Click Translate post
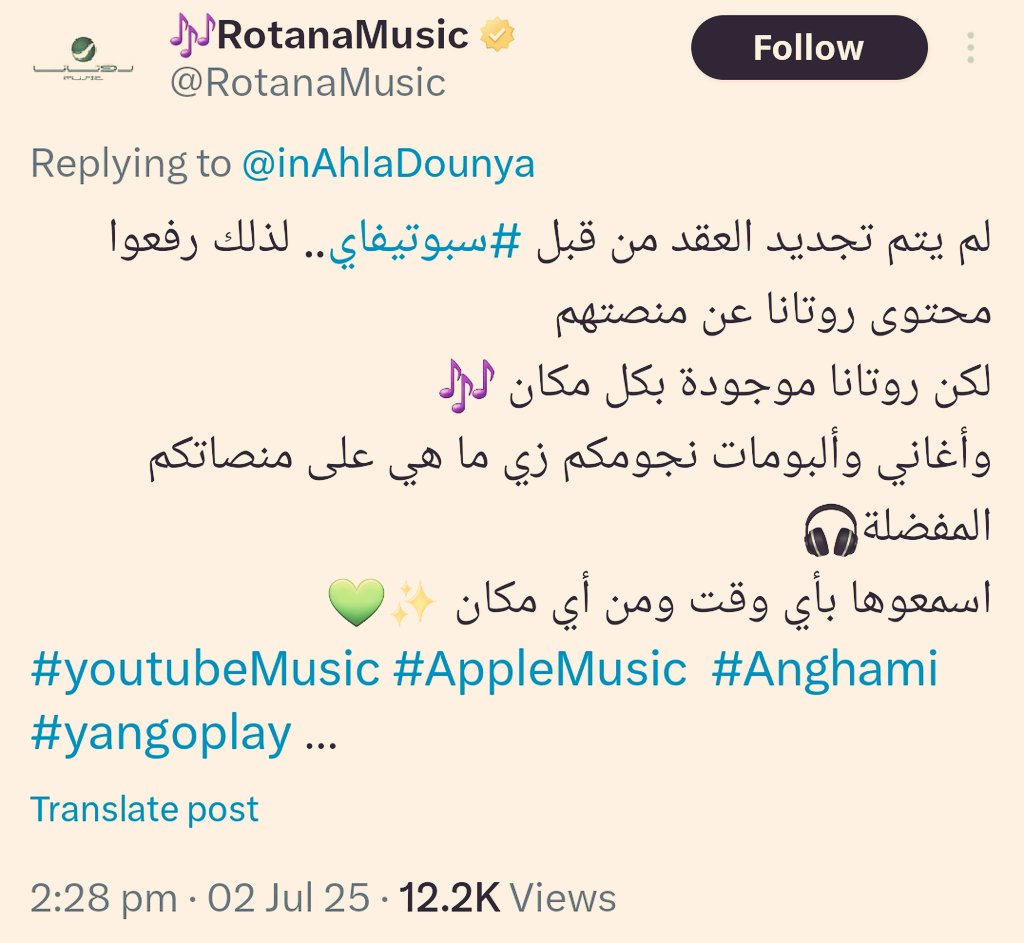The width and height of the screenshot is (1024, 943). coord(144,809)
